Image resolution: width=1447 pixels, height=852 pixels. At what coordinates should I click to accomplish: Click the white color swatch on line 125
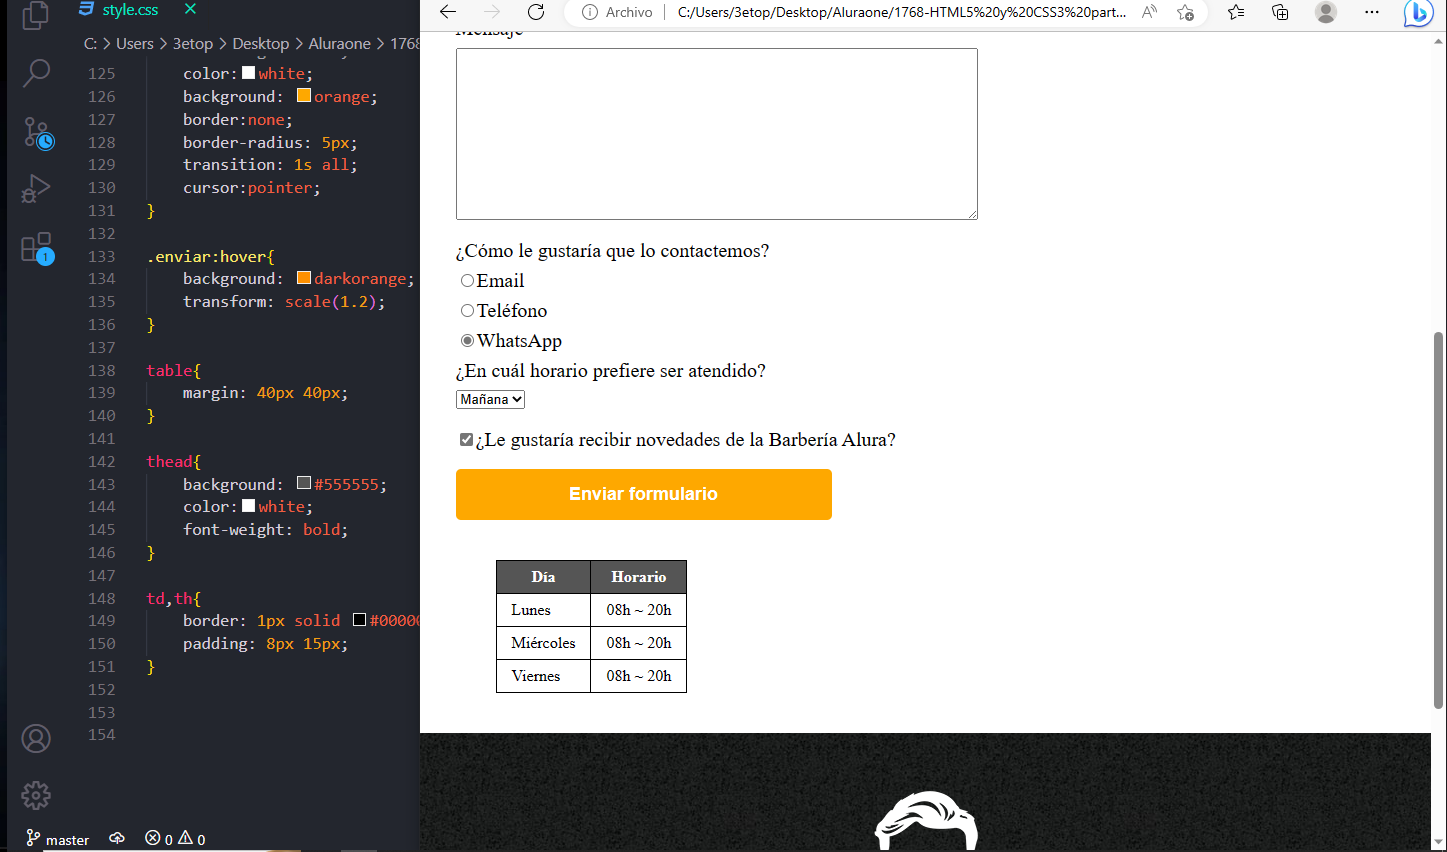click(249, 73)
